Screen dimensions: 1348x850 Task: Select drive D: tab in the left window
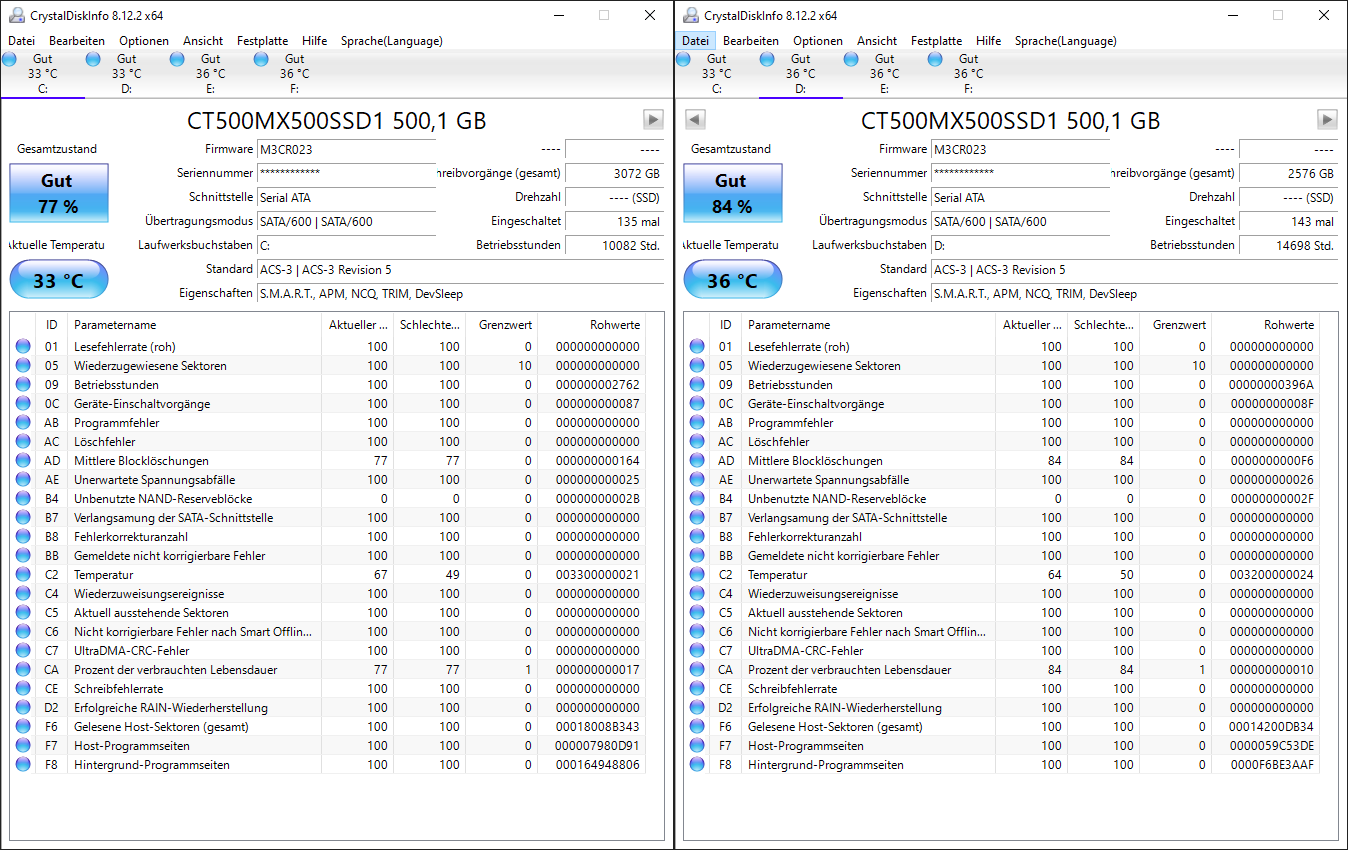tap(127, 74)
